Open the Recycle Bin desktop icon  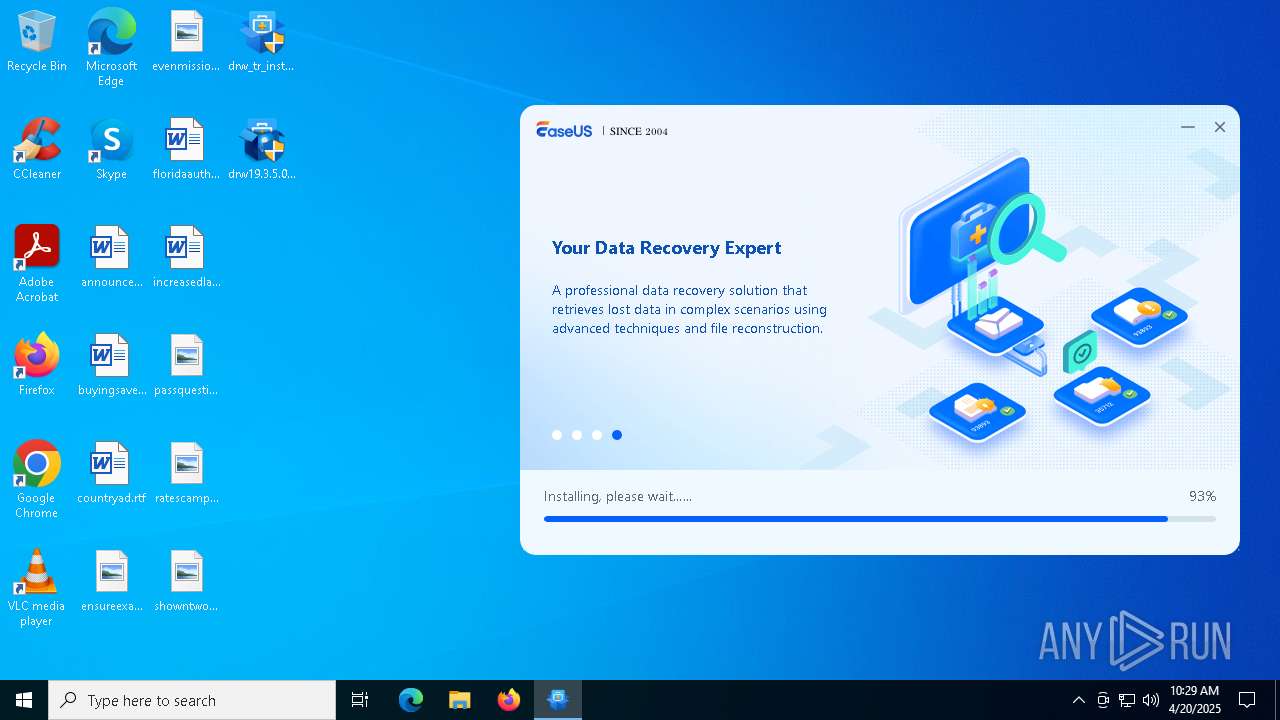pyautogui.click(x=37, y=41)
